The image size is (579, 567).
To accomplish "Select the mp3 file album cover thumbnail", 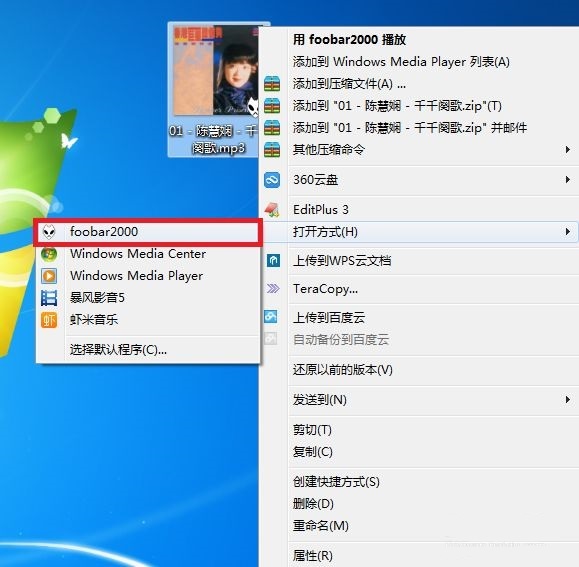I will (216, 71).
